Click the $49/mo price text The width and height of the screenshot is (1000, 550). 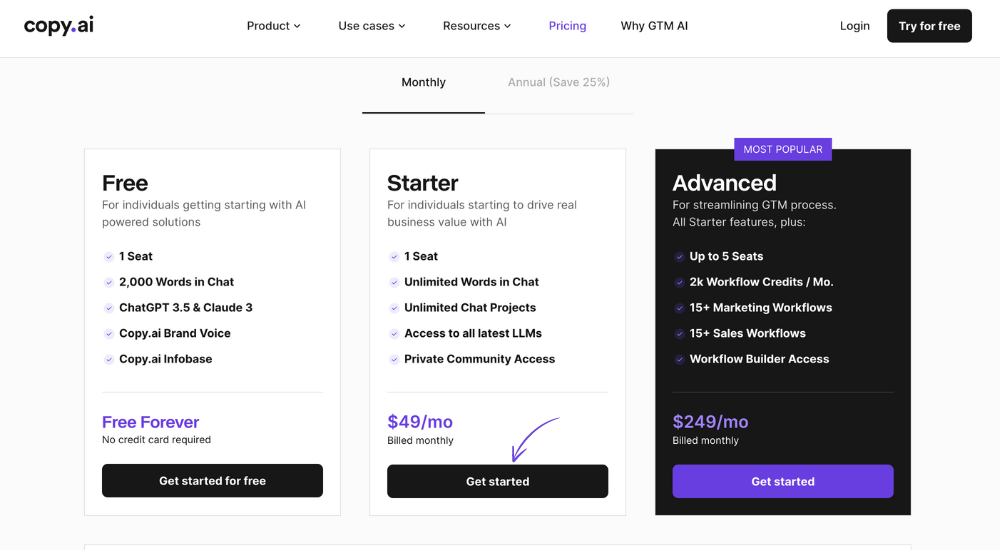[420, 422]
